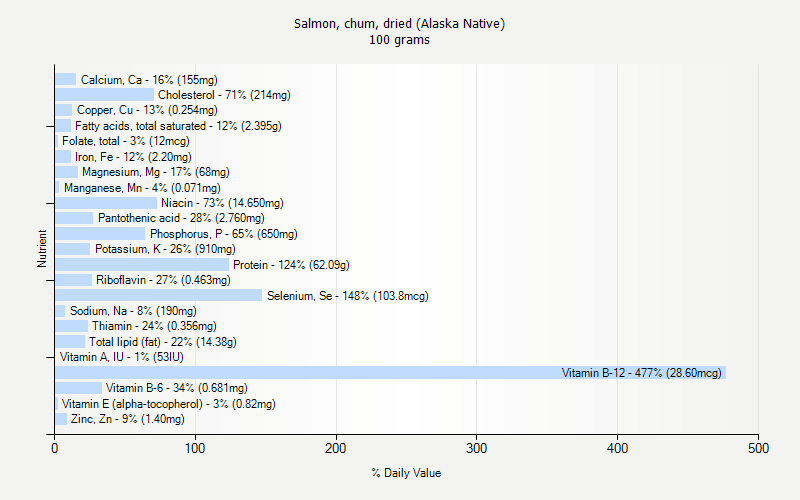Select the 'Cholesterol - 71% (214mg)' label
The width and height of the screenshot is (800, 500).
pos(224,95)
